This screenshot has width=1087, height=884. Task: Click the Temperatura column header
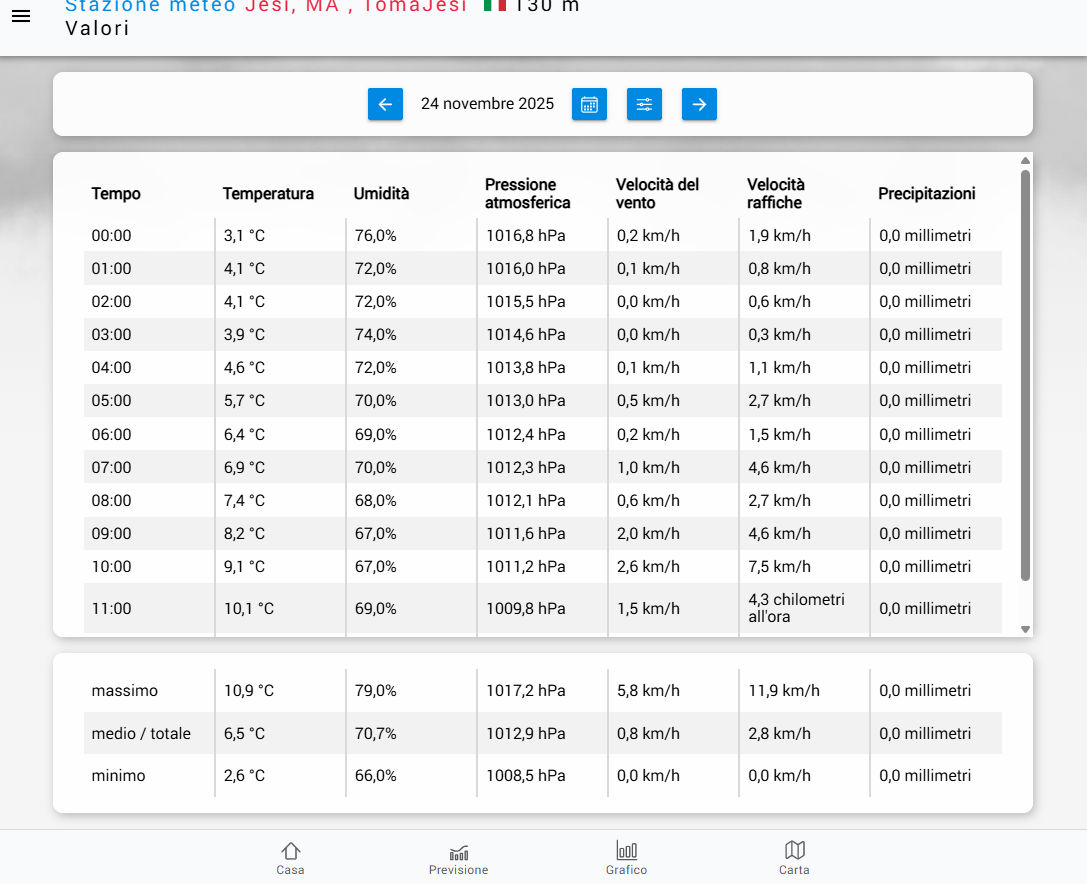(x=268, y=194)
